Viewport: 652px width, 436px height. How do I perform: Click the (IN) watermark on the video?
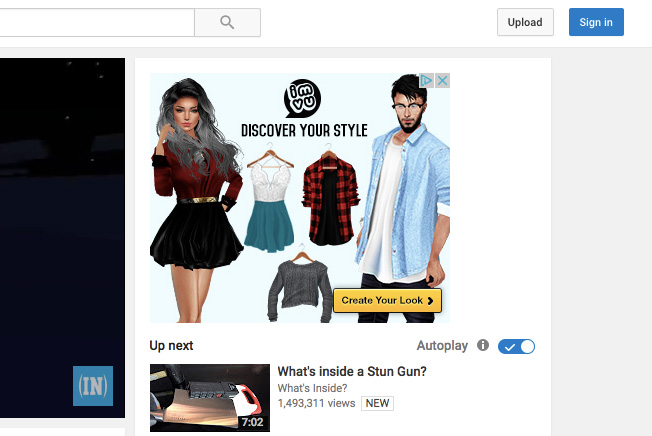coord(93,386)
